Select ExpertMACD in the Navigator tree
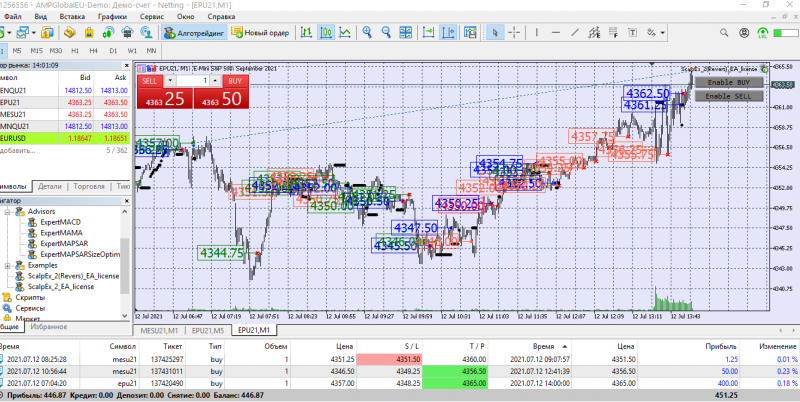The width and height of the screenshot is (800, 402). (60, 222)
